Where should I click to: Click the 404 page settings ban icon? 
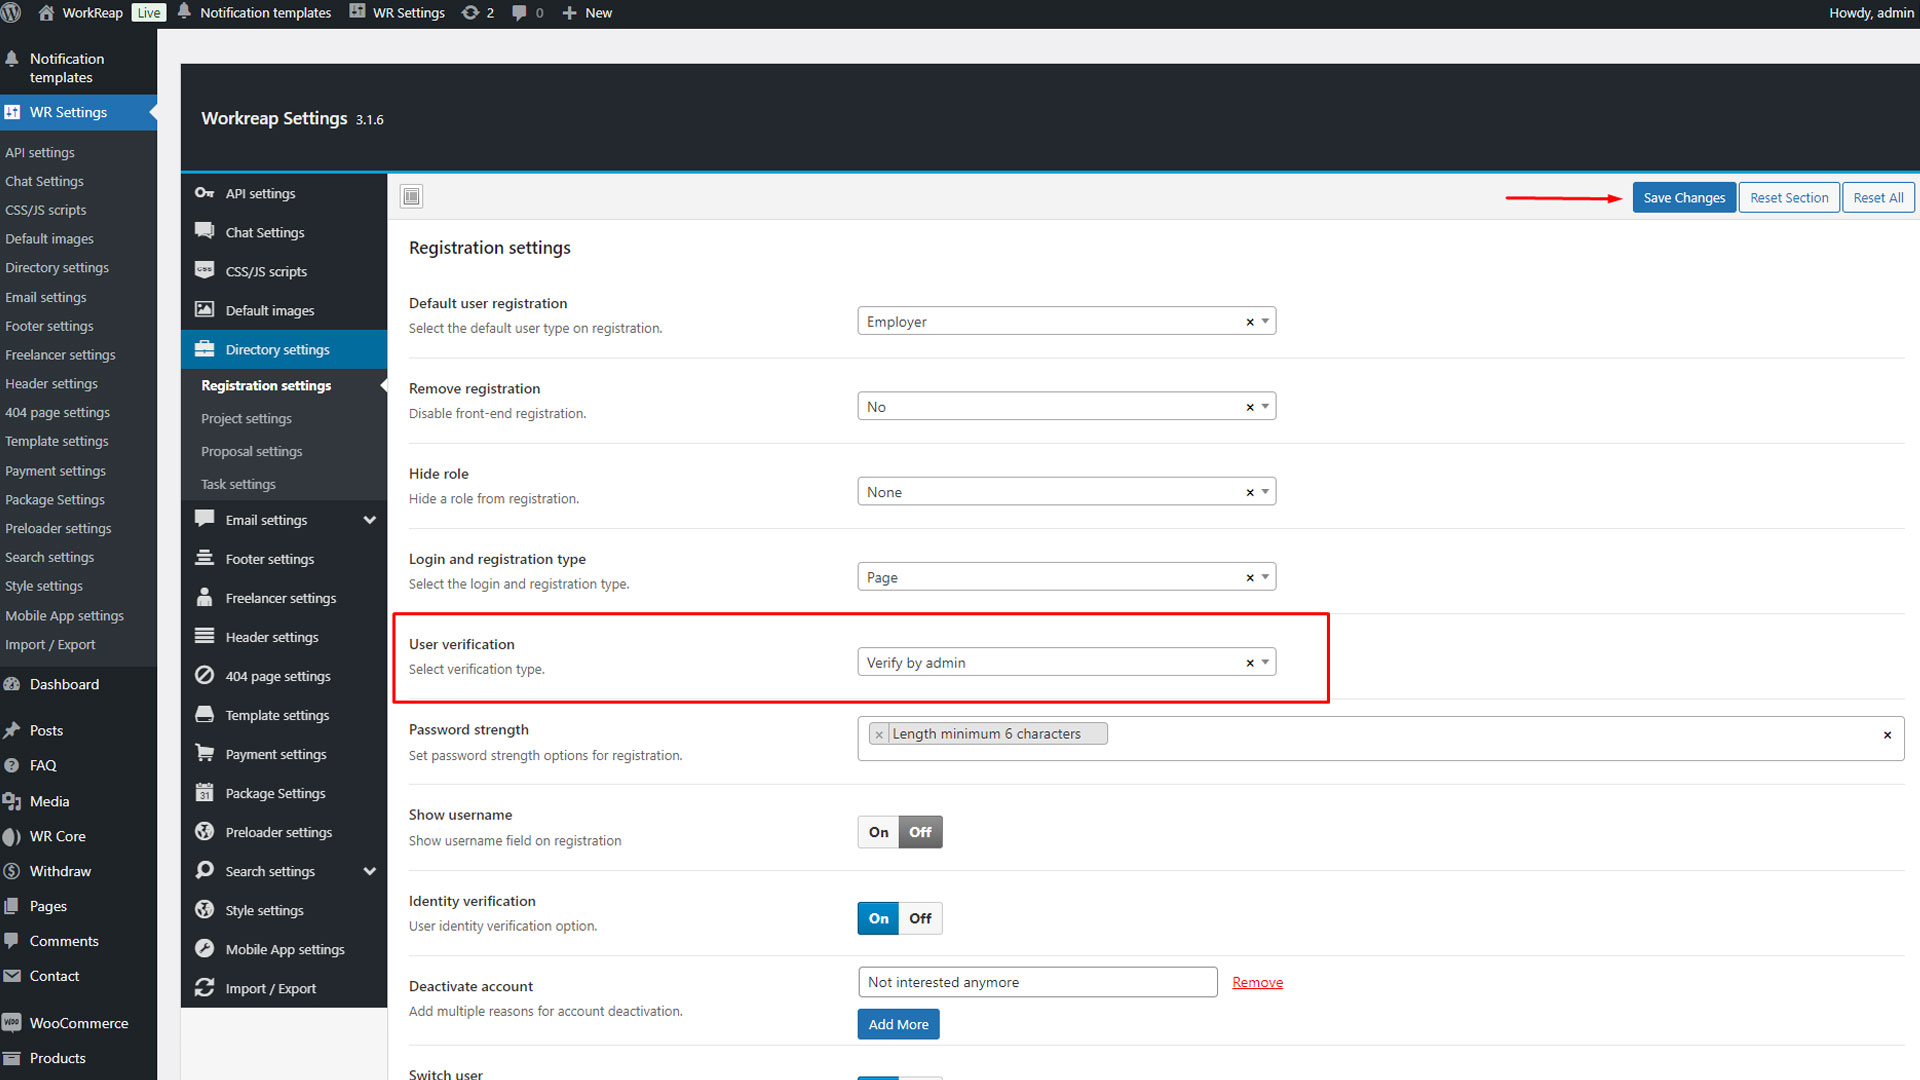tap(204, 675)
